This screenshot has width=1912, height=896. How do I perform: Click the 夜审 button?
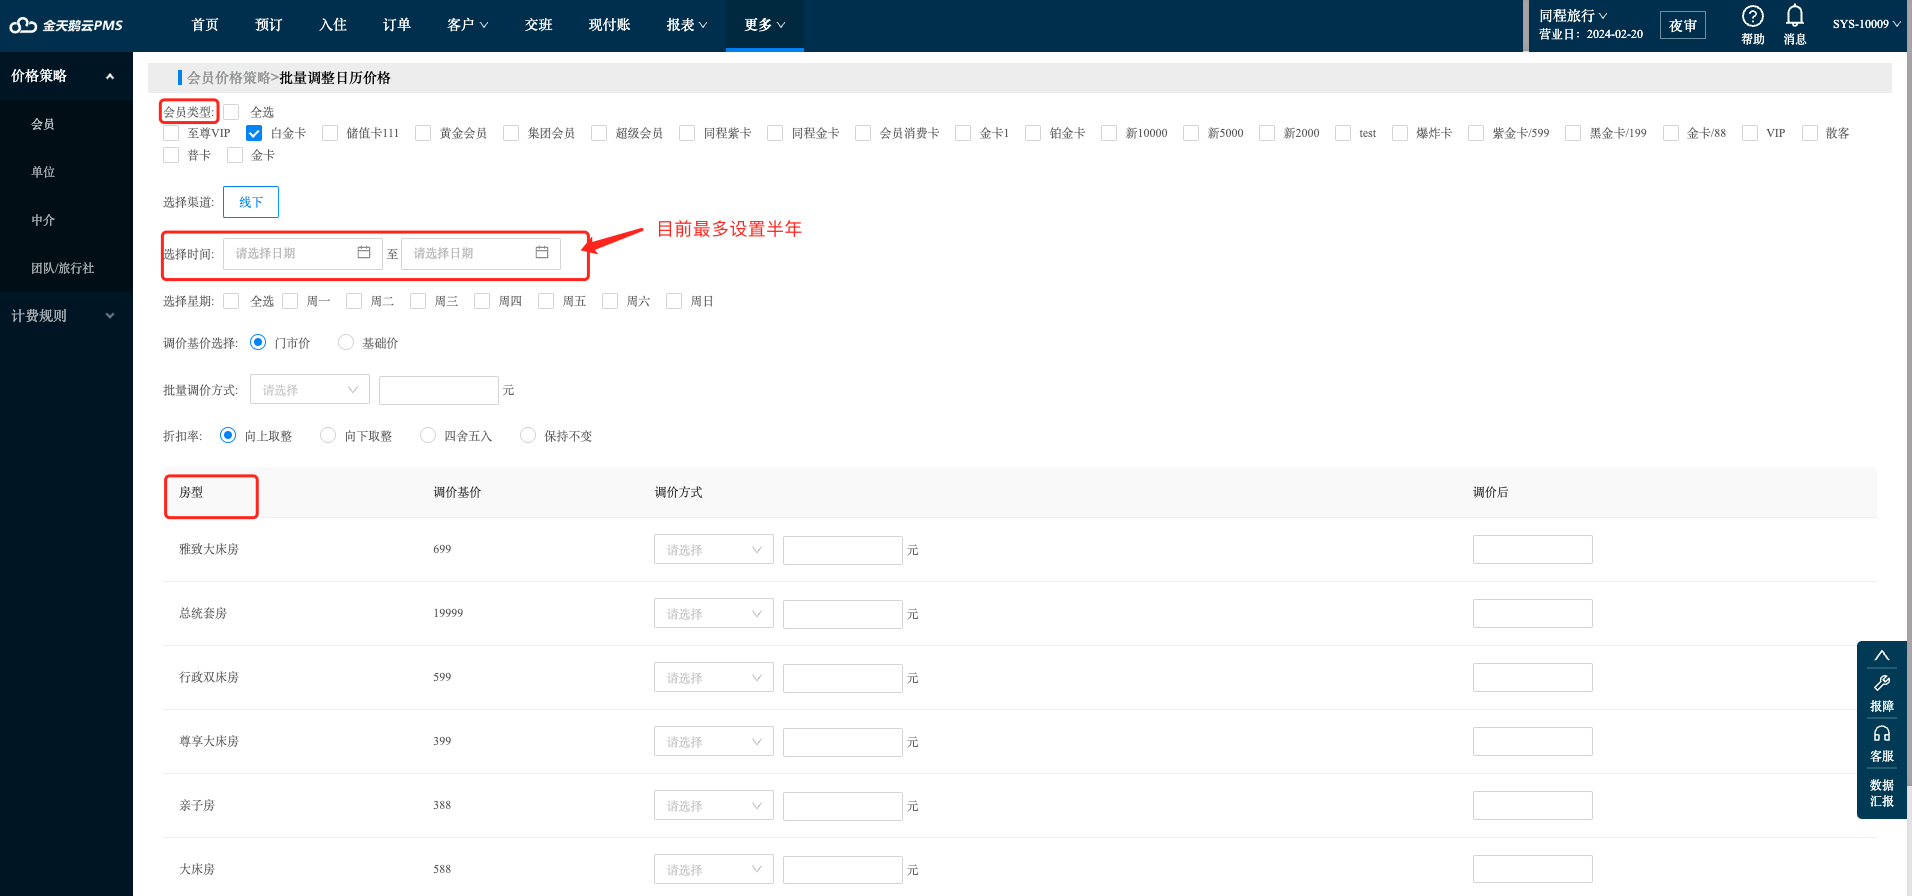pyautogui.click(x=1683, y=25)
